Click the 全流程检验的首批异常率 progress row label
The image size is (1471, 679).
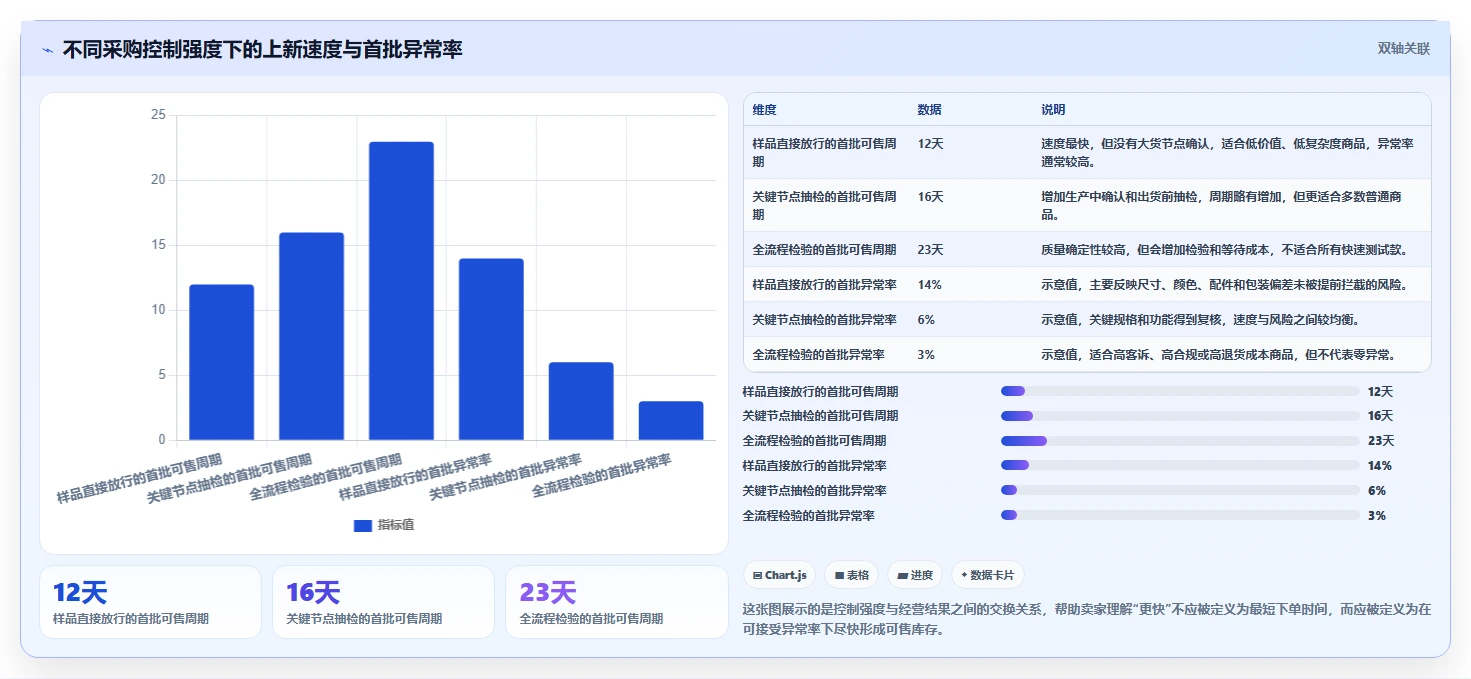(x=809, y=515)
